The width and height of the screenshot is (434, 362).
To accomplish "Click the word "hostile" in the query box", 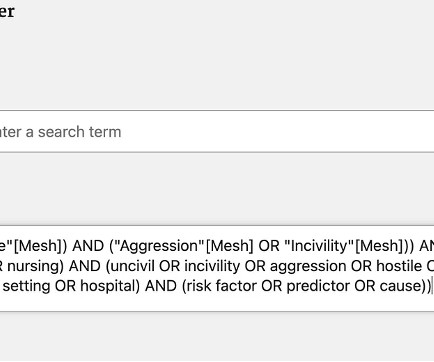I will [x=399, y=266].
